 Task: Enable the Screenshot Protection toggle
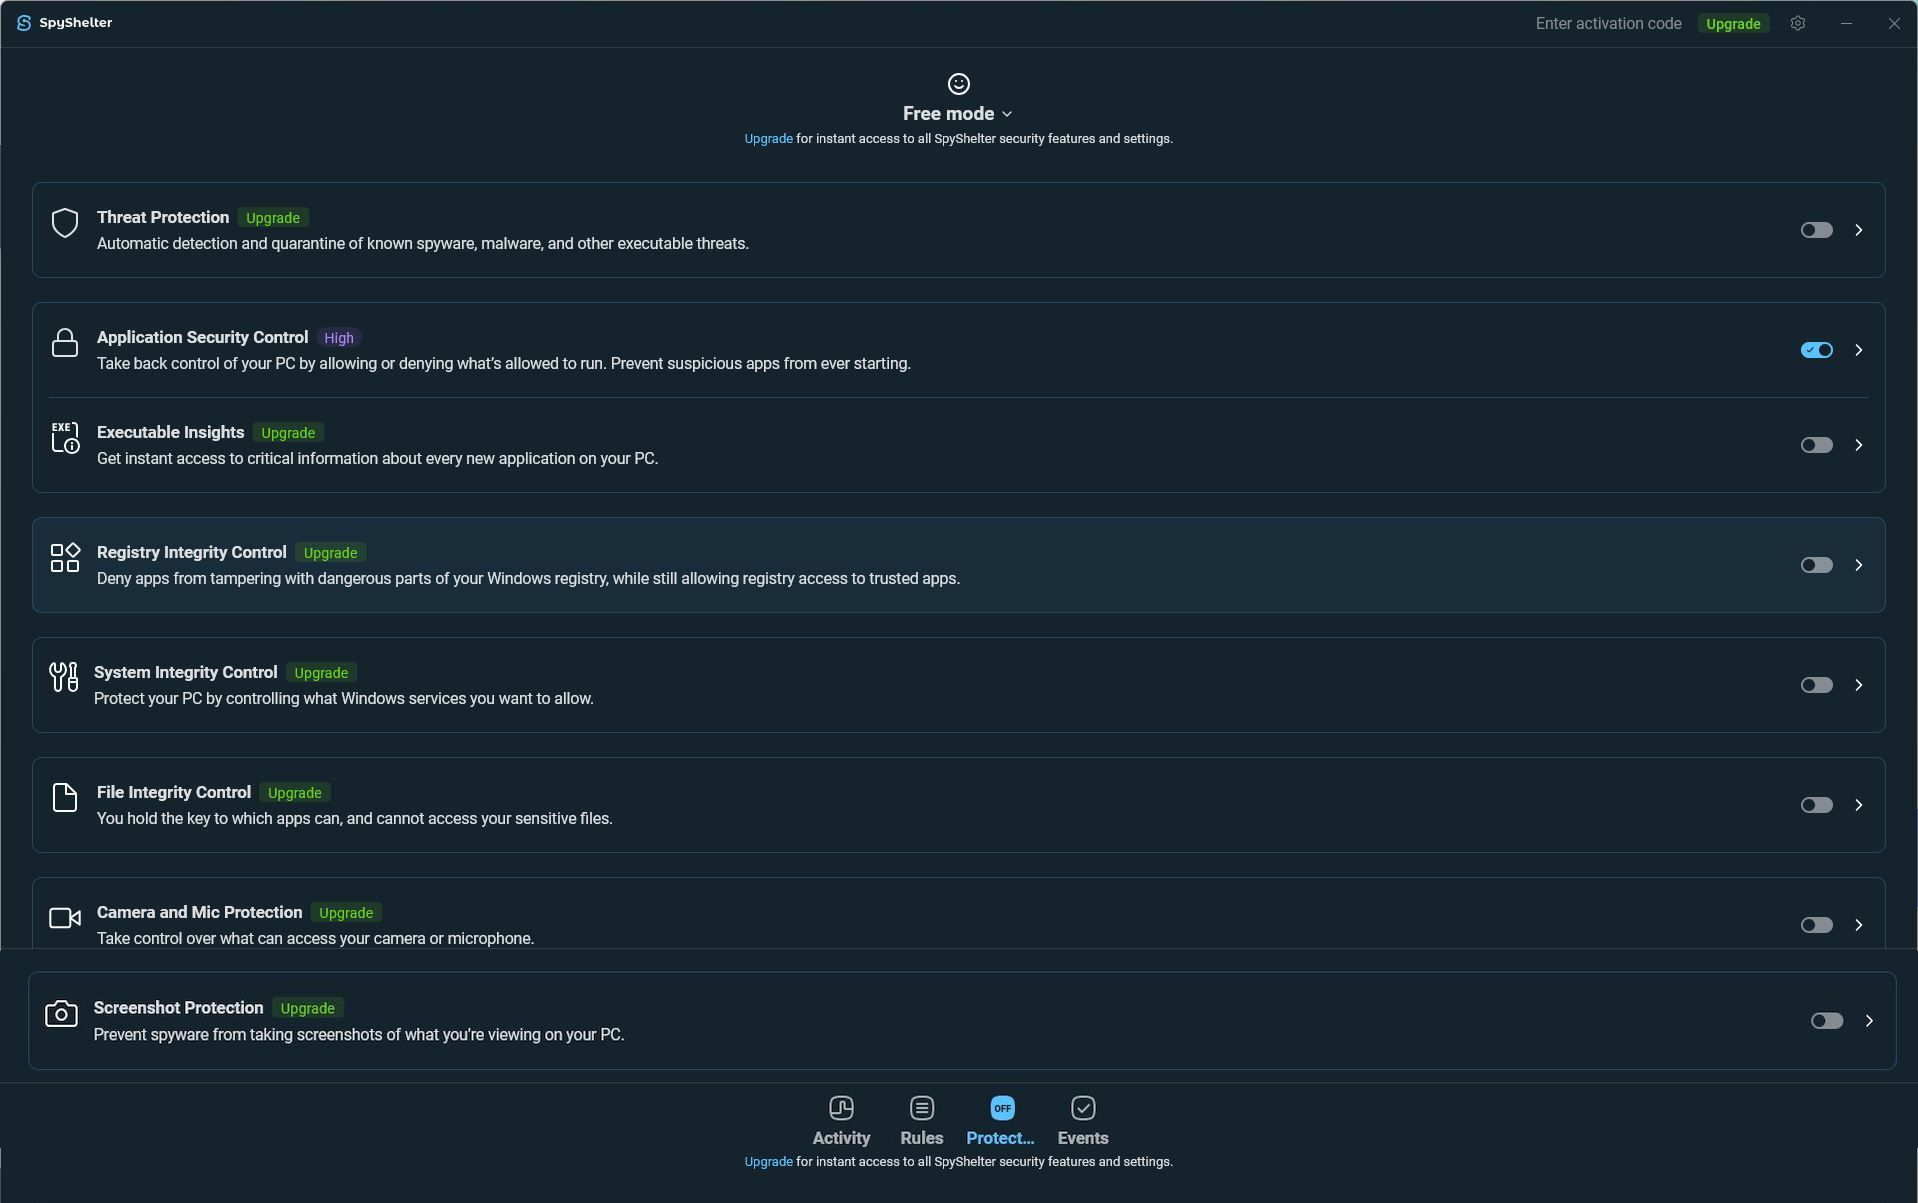click(x=1827, y=1021)
